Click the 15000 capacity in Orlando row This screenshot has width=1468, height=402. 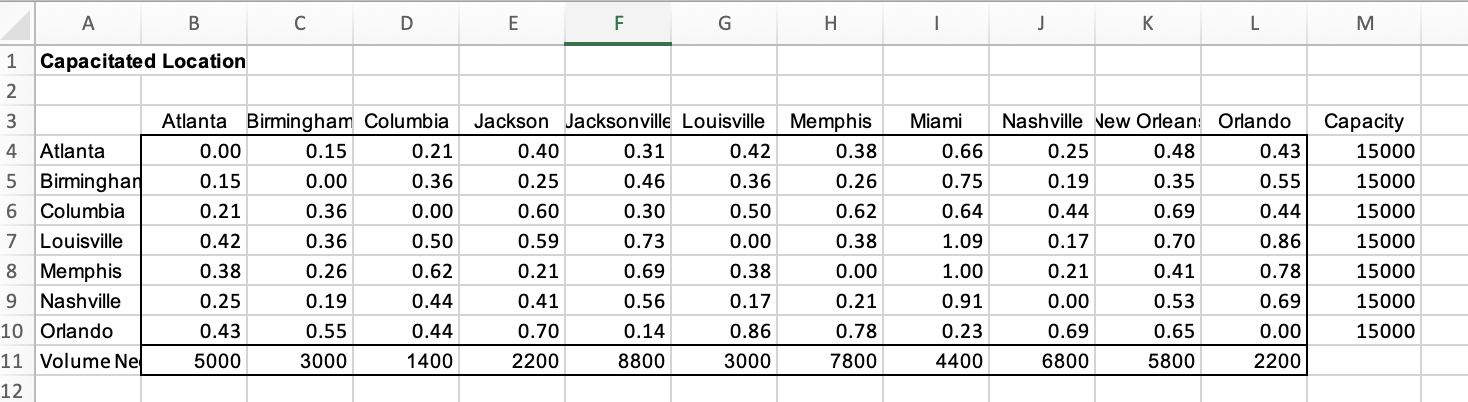[1363, 332]
